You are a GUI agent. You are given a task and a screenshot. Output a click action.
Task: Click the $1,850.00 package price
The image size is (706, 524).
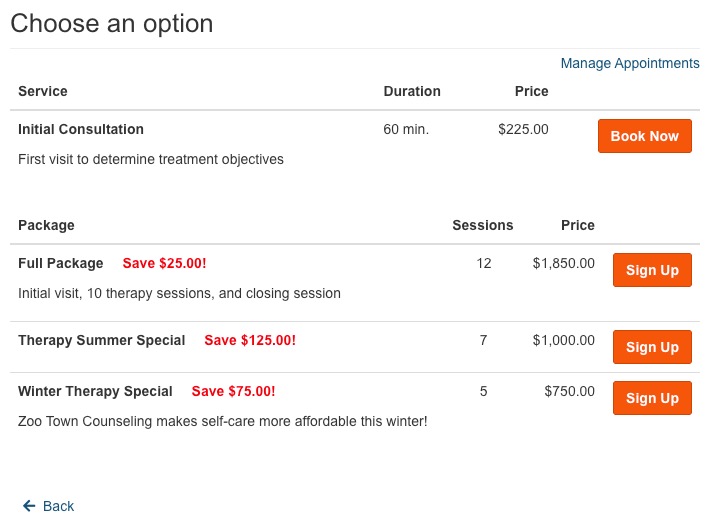[x=564, y=263]
